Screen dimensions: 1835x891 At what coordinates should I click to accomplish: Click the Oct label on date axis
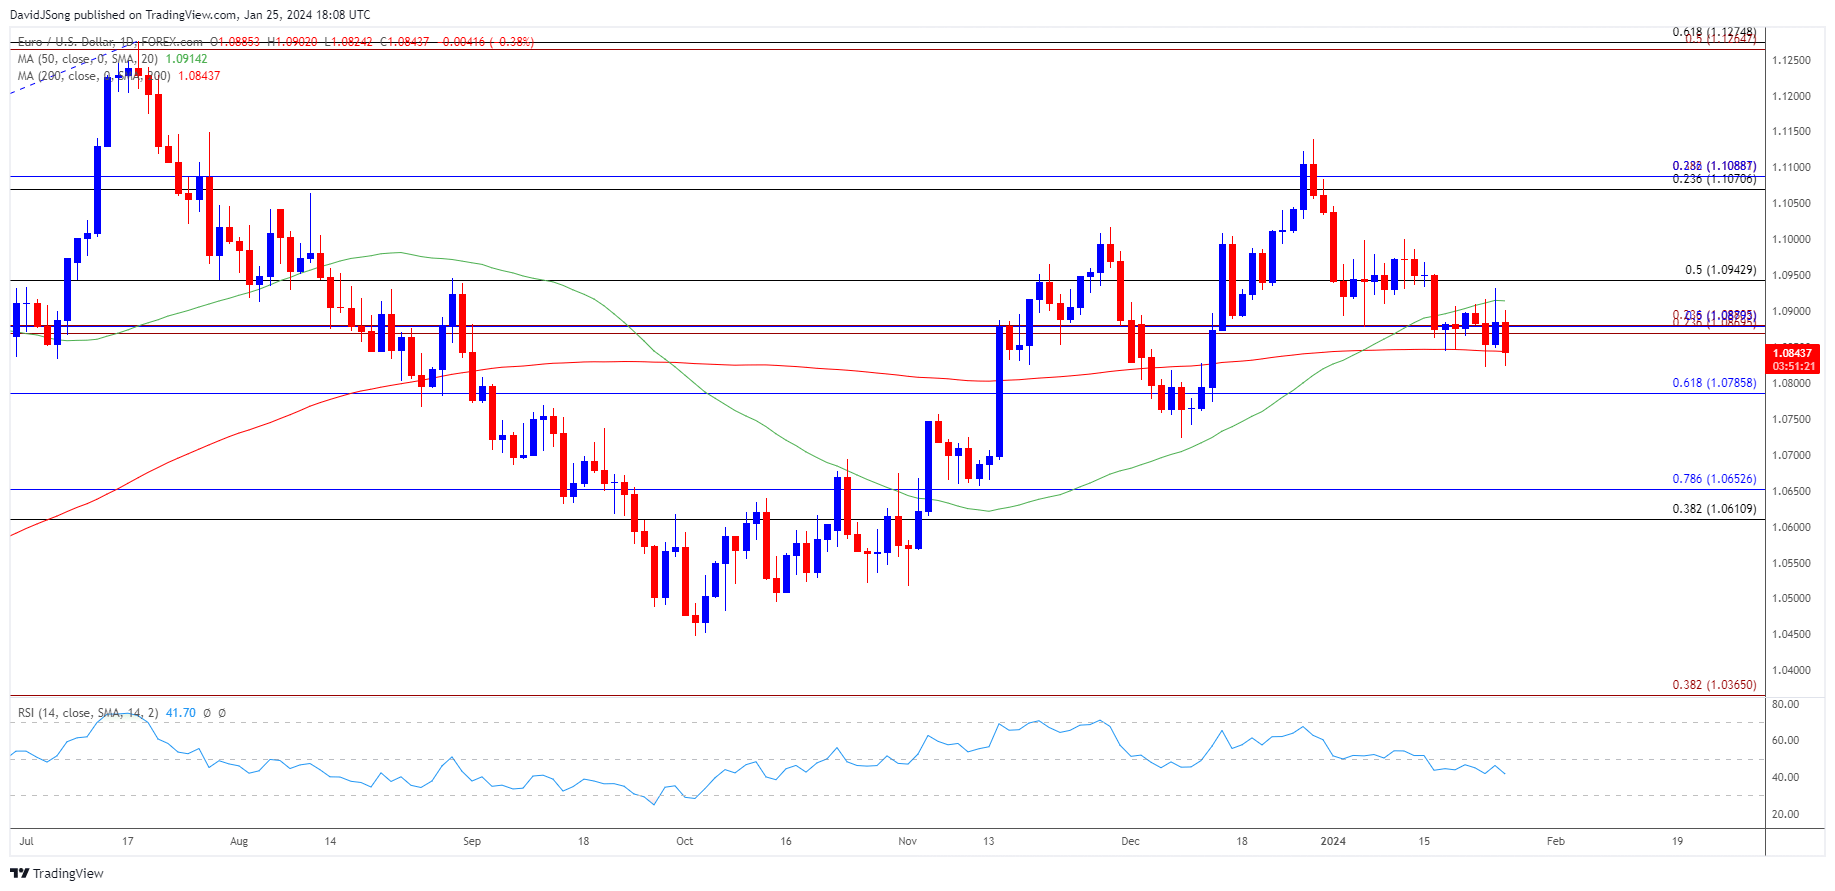tap(685, 842)
